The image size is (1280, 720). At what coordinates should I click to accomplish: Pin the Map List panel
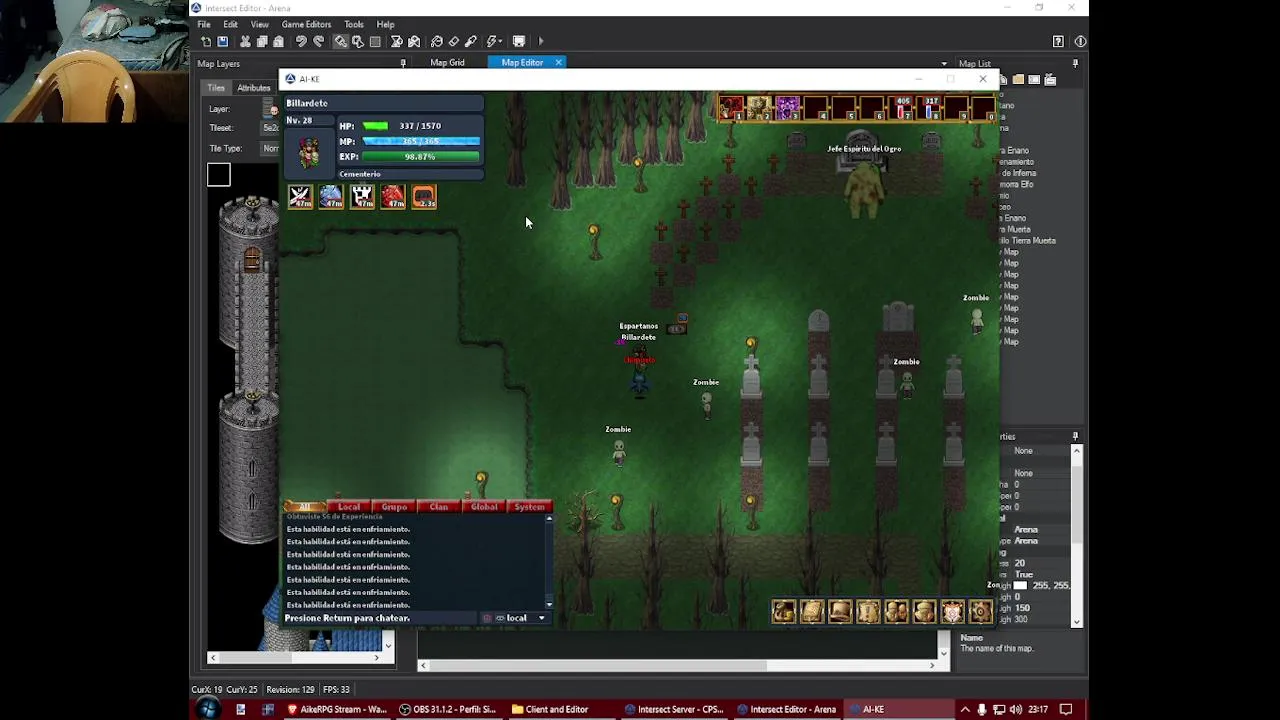coord(1075,64)
